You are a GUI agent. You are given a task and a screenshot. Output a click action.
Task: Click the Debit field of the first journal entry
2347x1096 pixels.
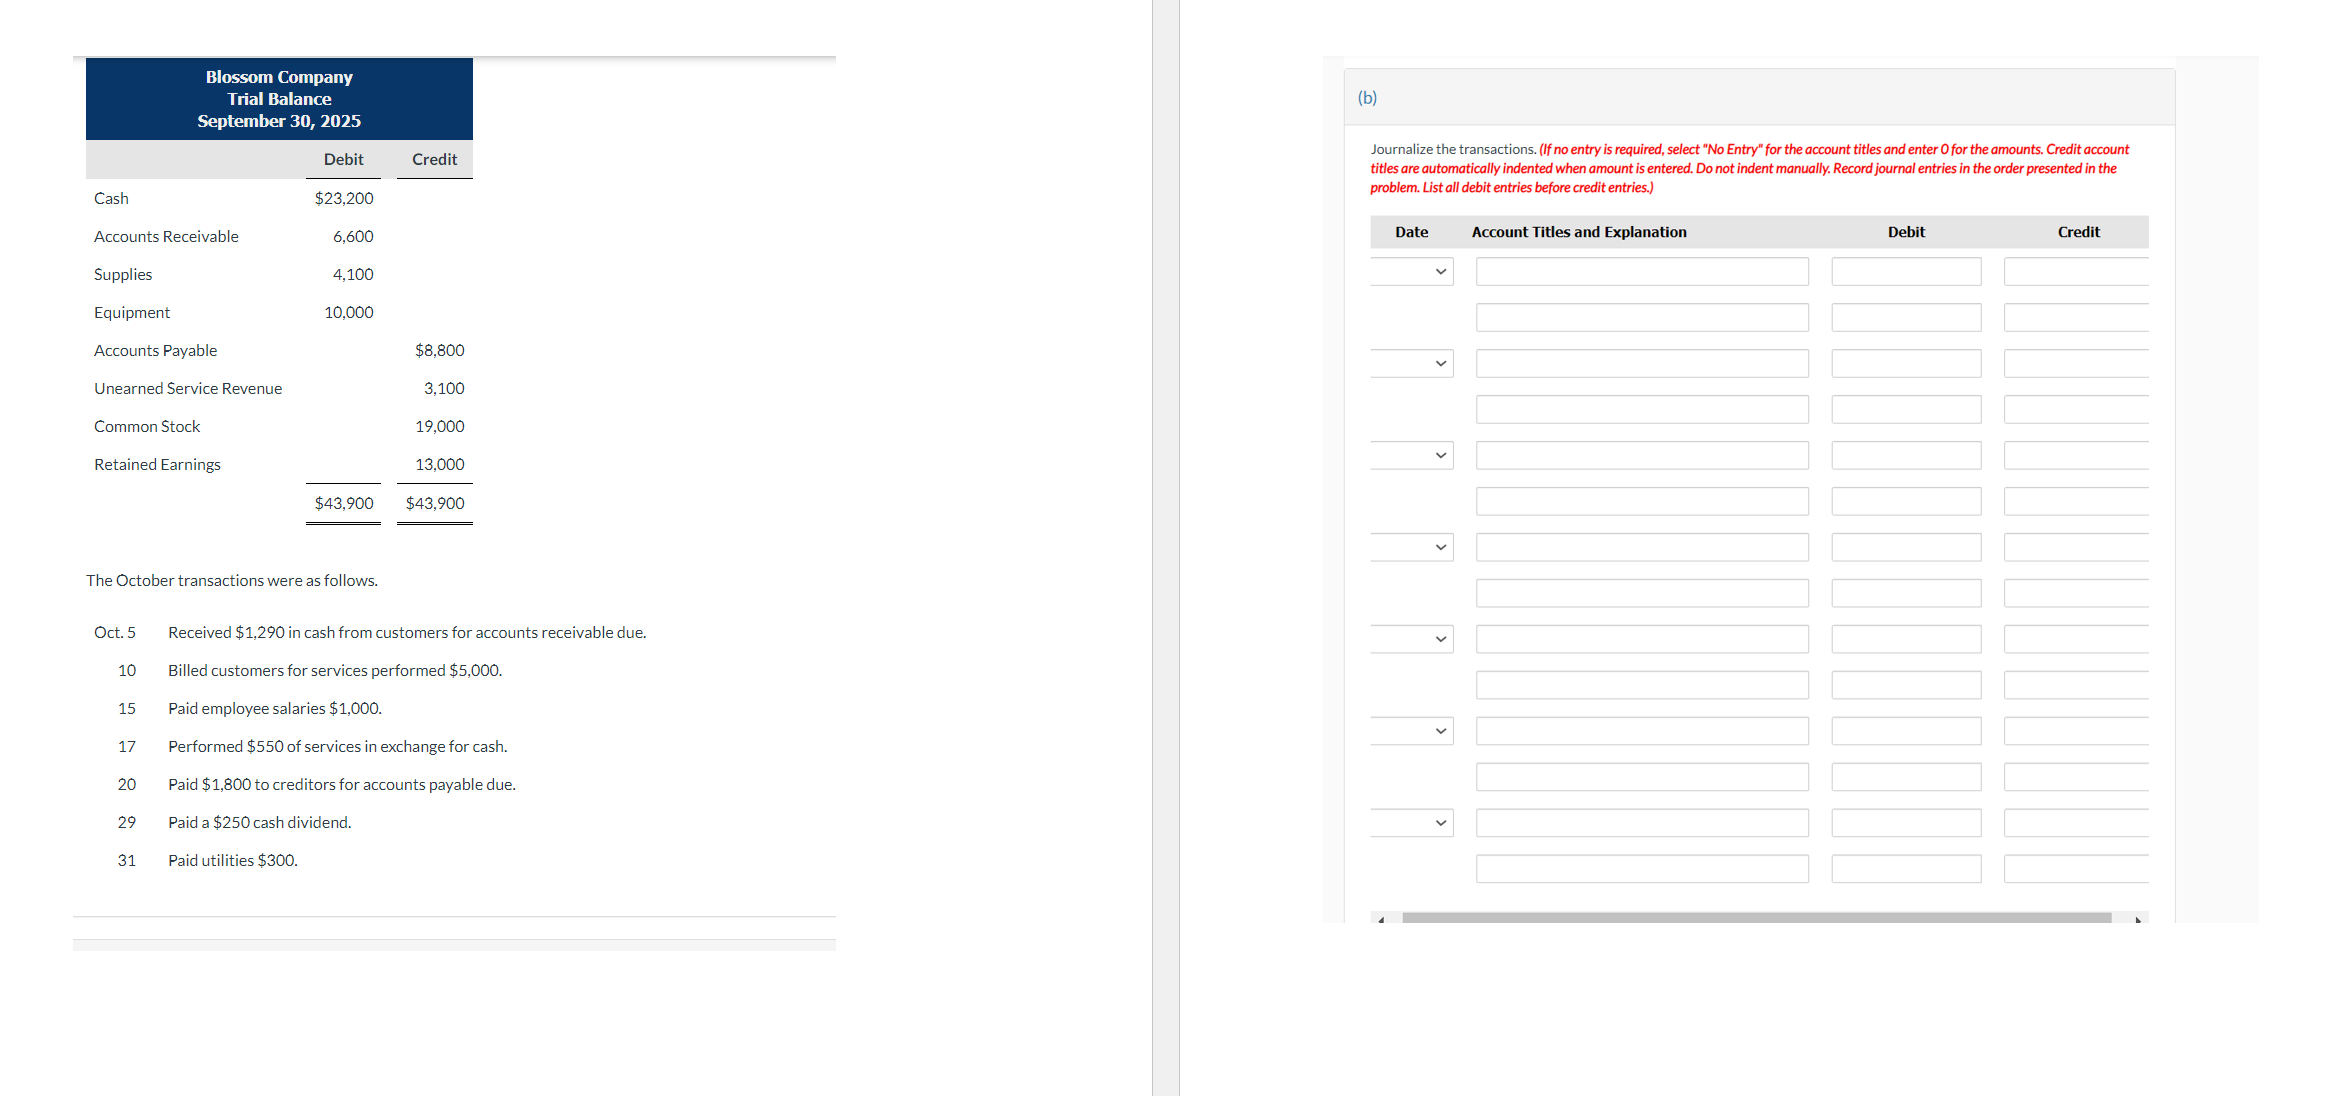tap(1906, 270)
